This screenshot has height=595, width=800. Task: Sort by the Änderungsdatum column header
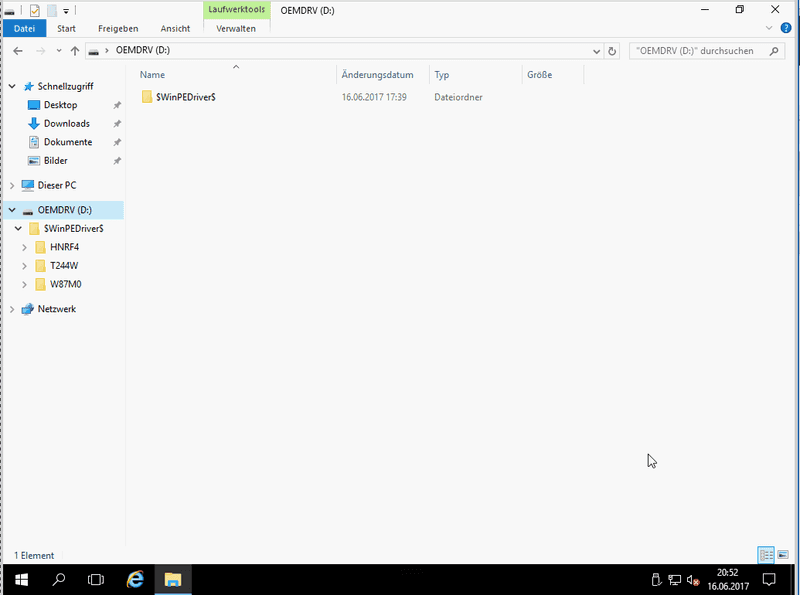coord(377,75)
